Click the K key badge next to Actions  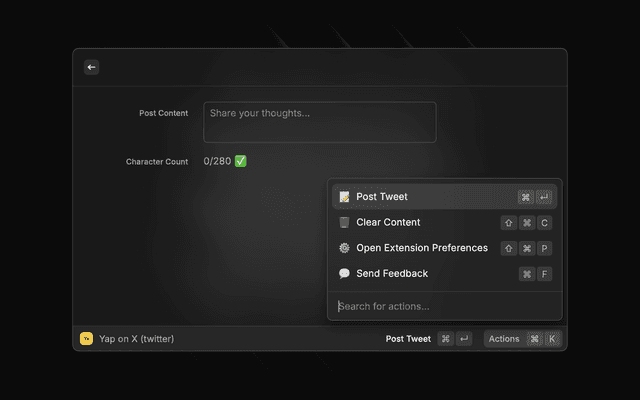click(552, 339)
